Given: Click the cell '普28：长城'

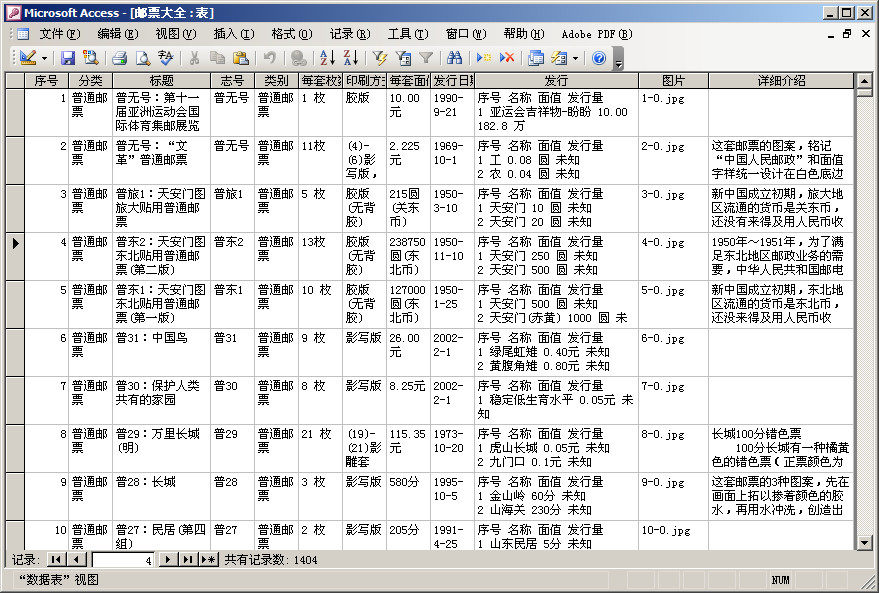Looking at the screenshot, I should (161, 496).
